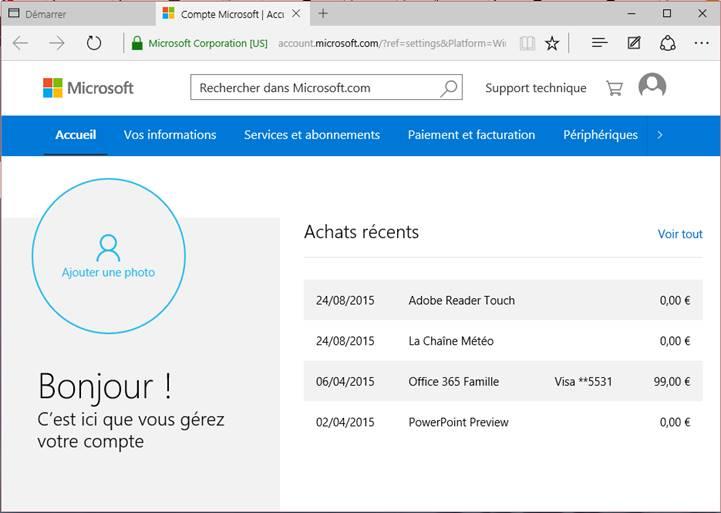Add page to favorites with star icon
The image size is (721, 513).
[552, 44]
